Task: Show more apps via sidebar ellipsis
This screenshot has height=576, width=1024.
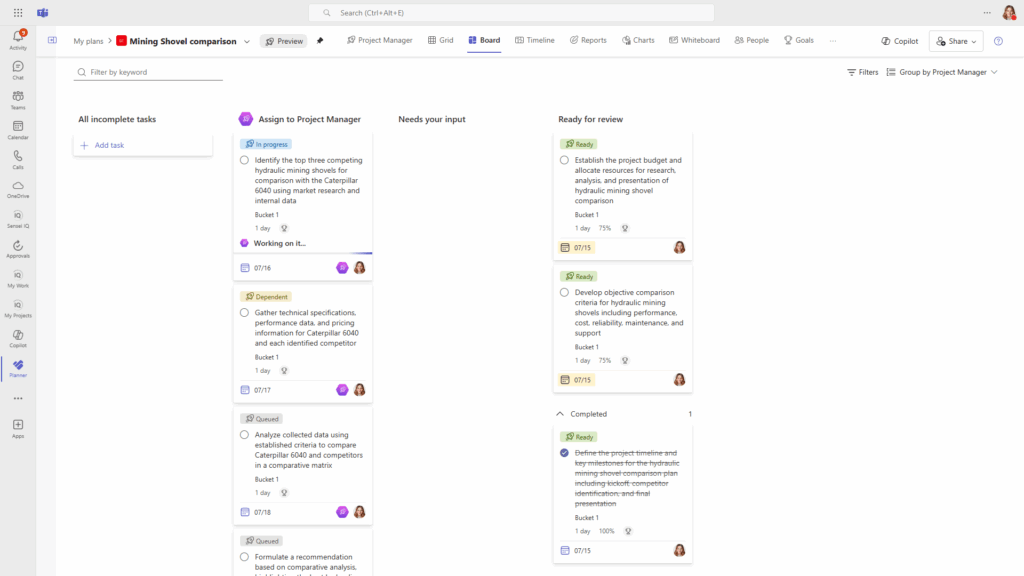Action: (x=18, y=398)
